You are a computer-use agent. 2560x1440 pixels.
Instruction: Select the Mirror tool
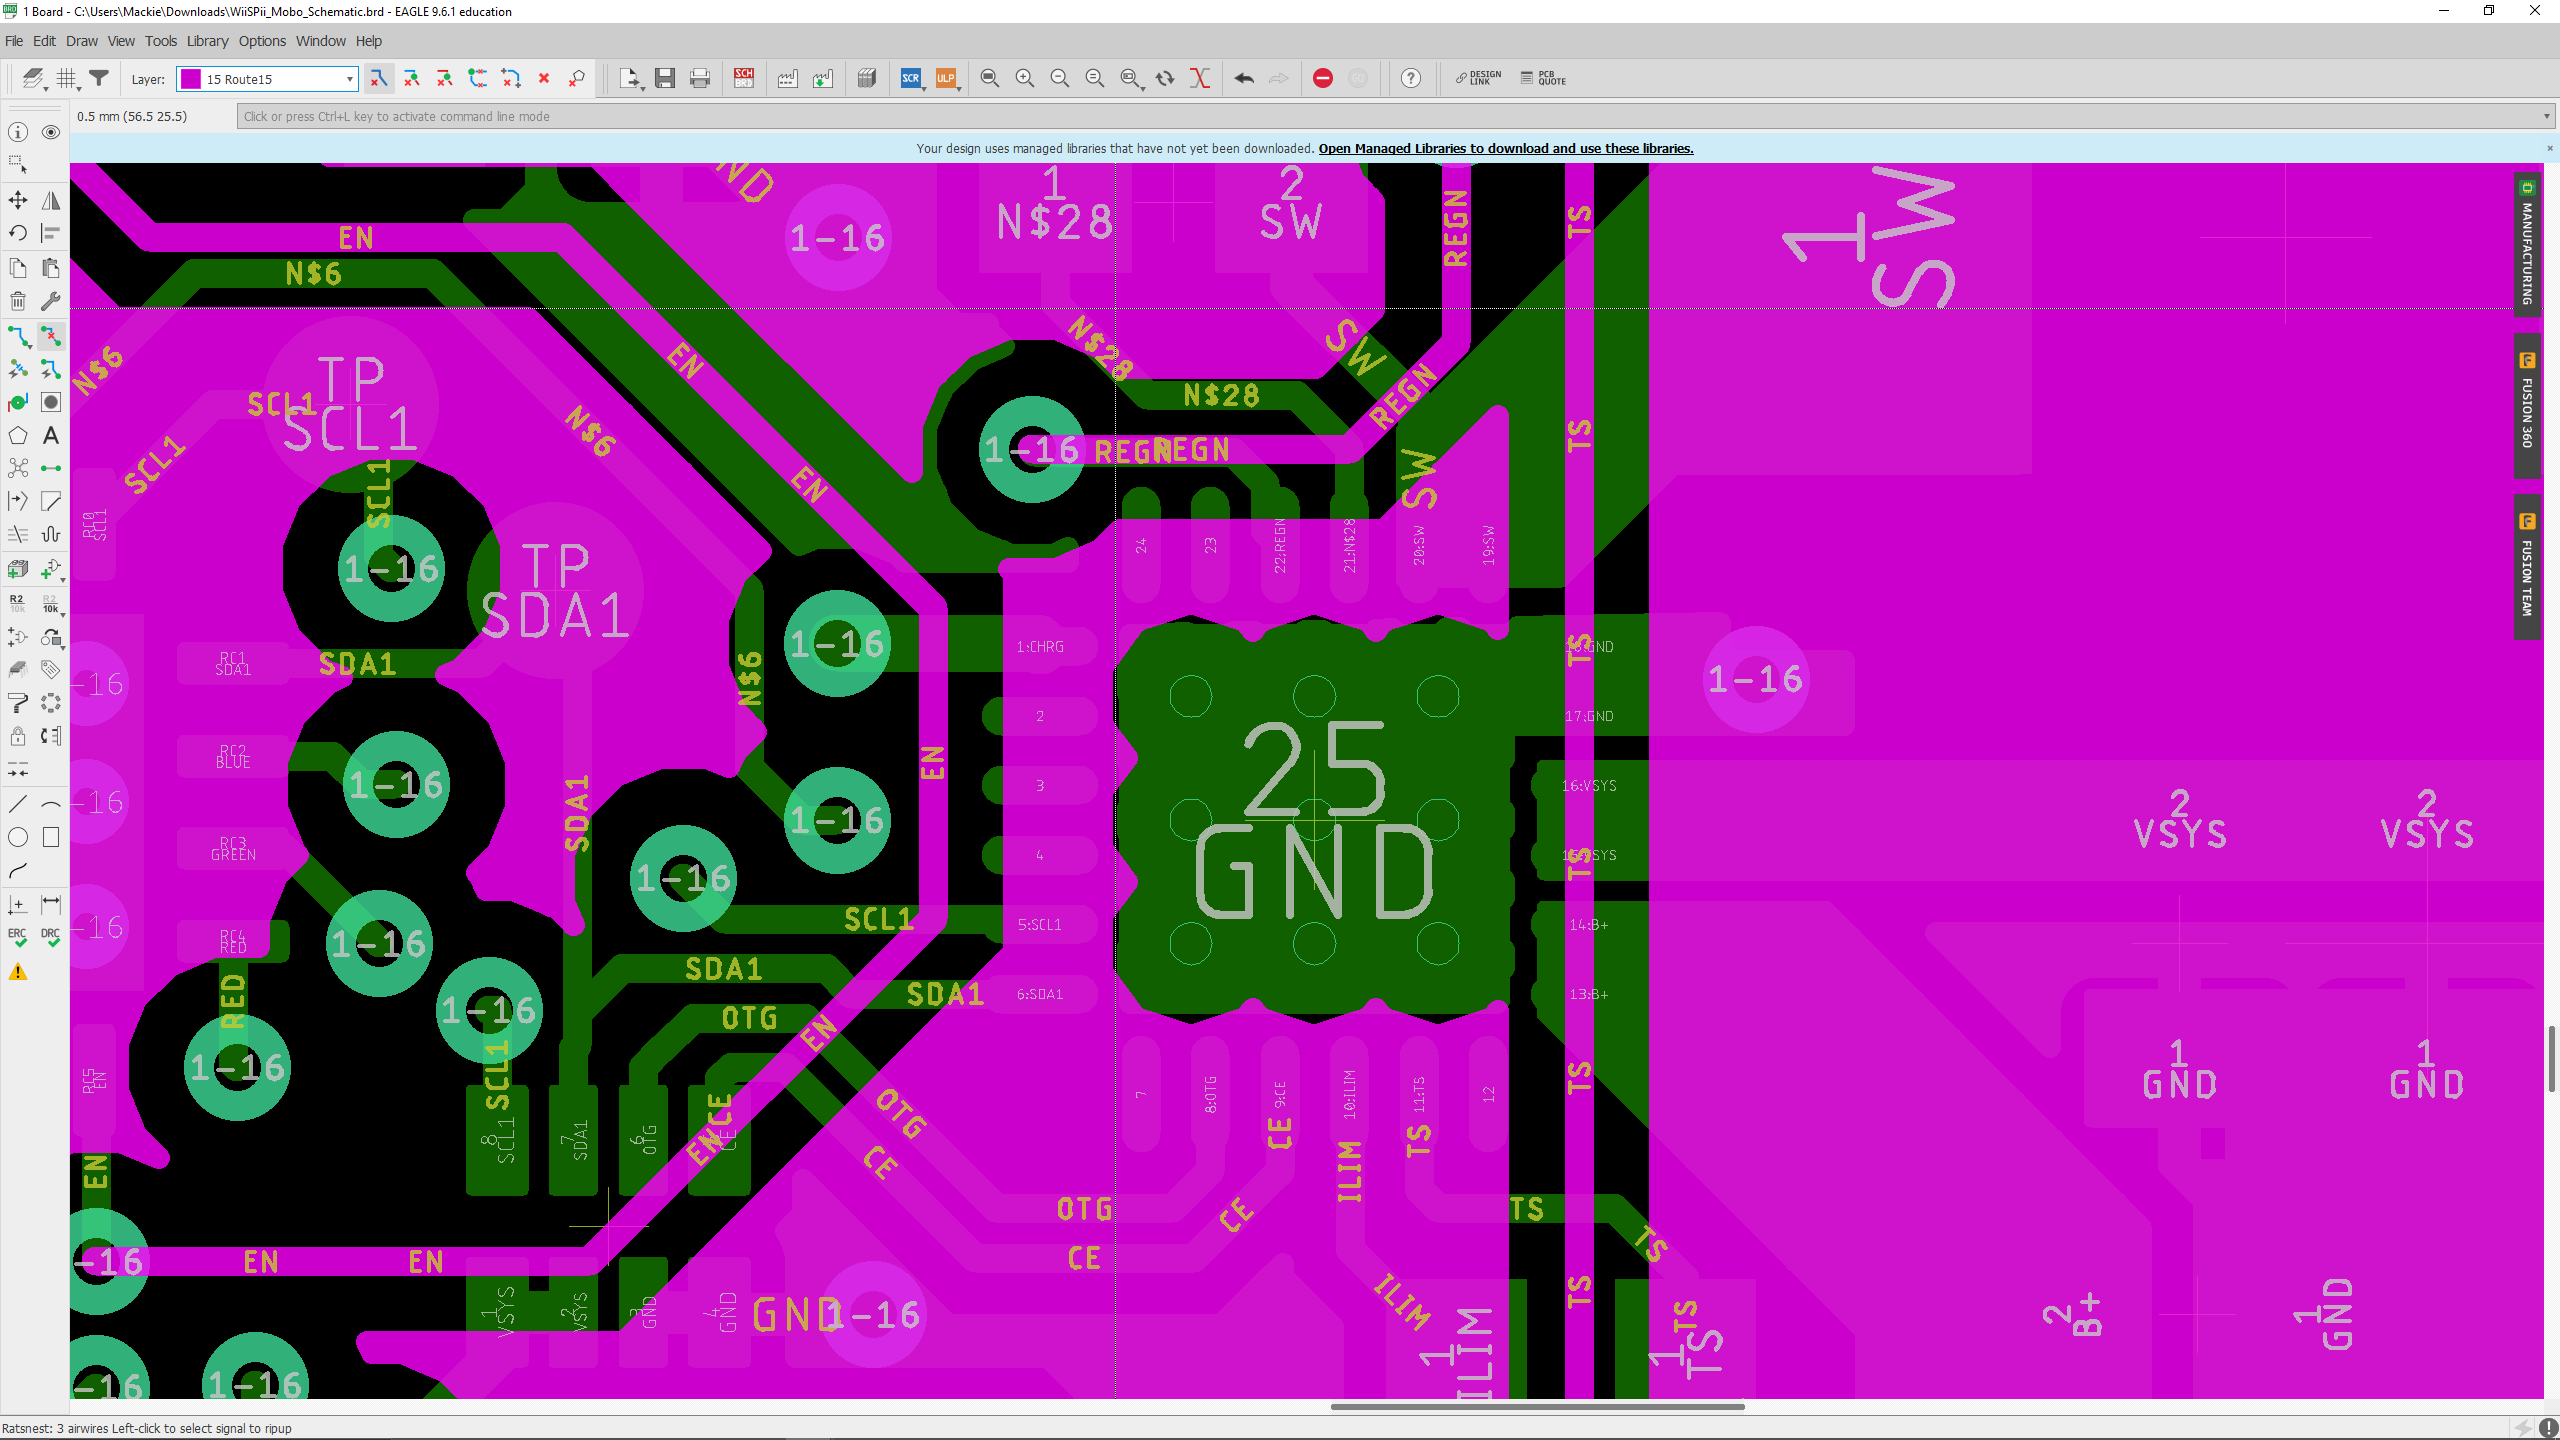[51, 200]
